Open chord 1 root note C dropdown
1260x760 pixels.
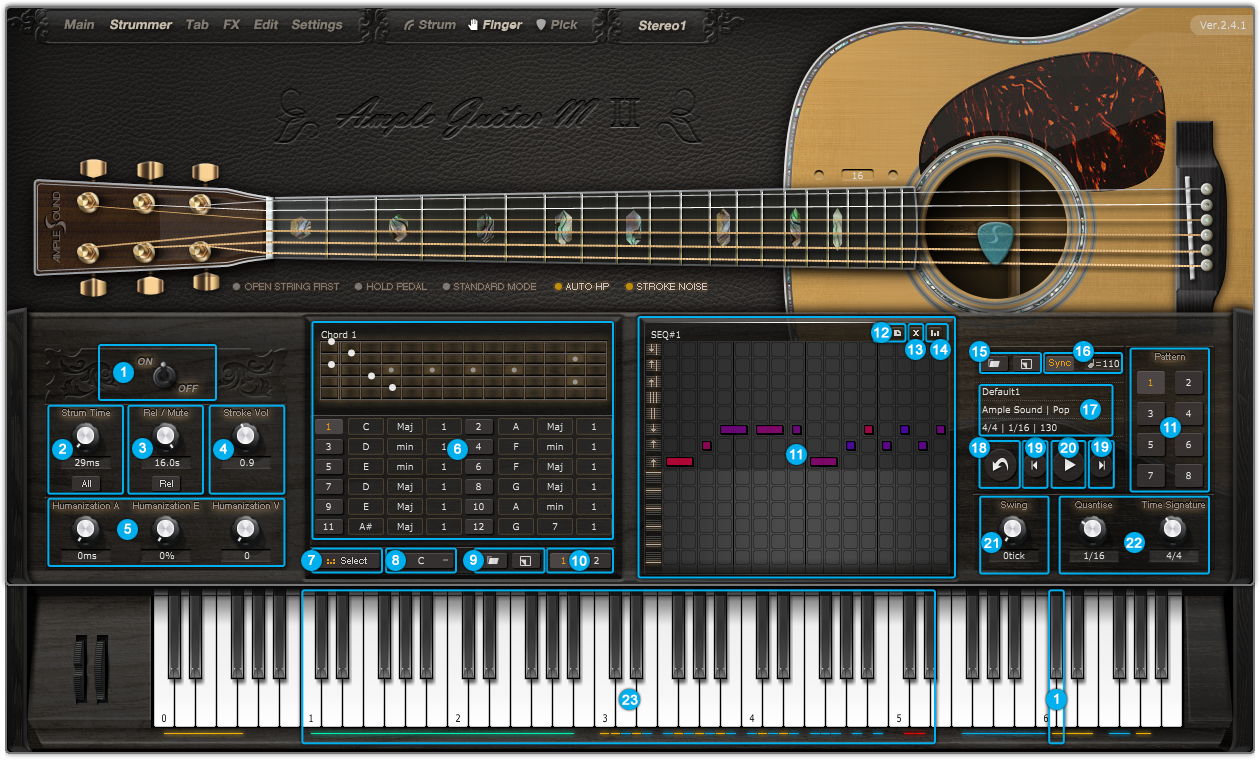365,427
